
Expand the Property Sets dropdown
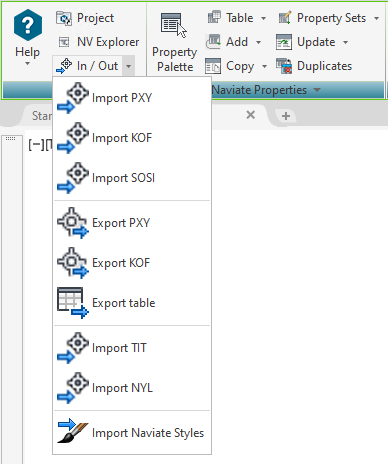pyautogui.click(x=376, y=18)
